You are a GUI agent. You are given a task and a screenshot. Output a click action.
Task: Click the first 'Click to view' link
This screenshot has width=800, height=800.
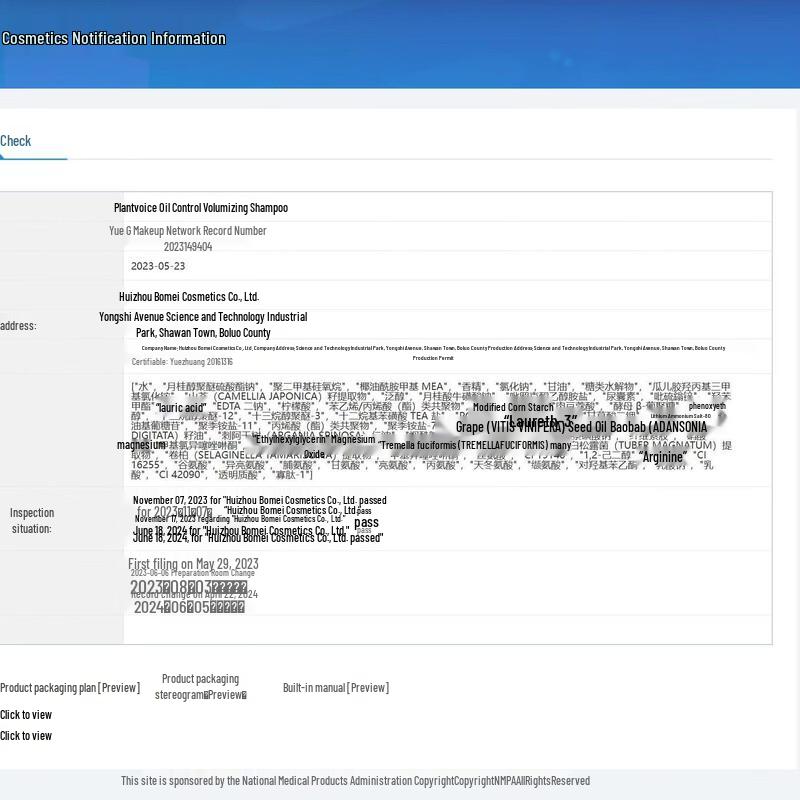click(x=26, y=715)
